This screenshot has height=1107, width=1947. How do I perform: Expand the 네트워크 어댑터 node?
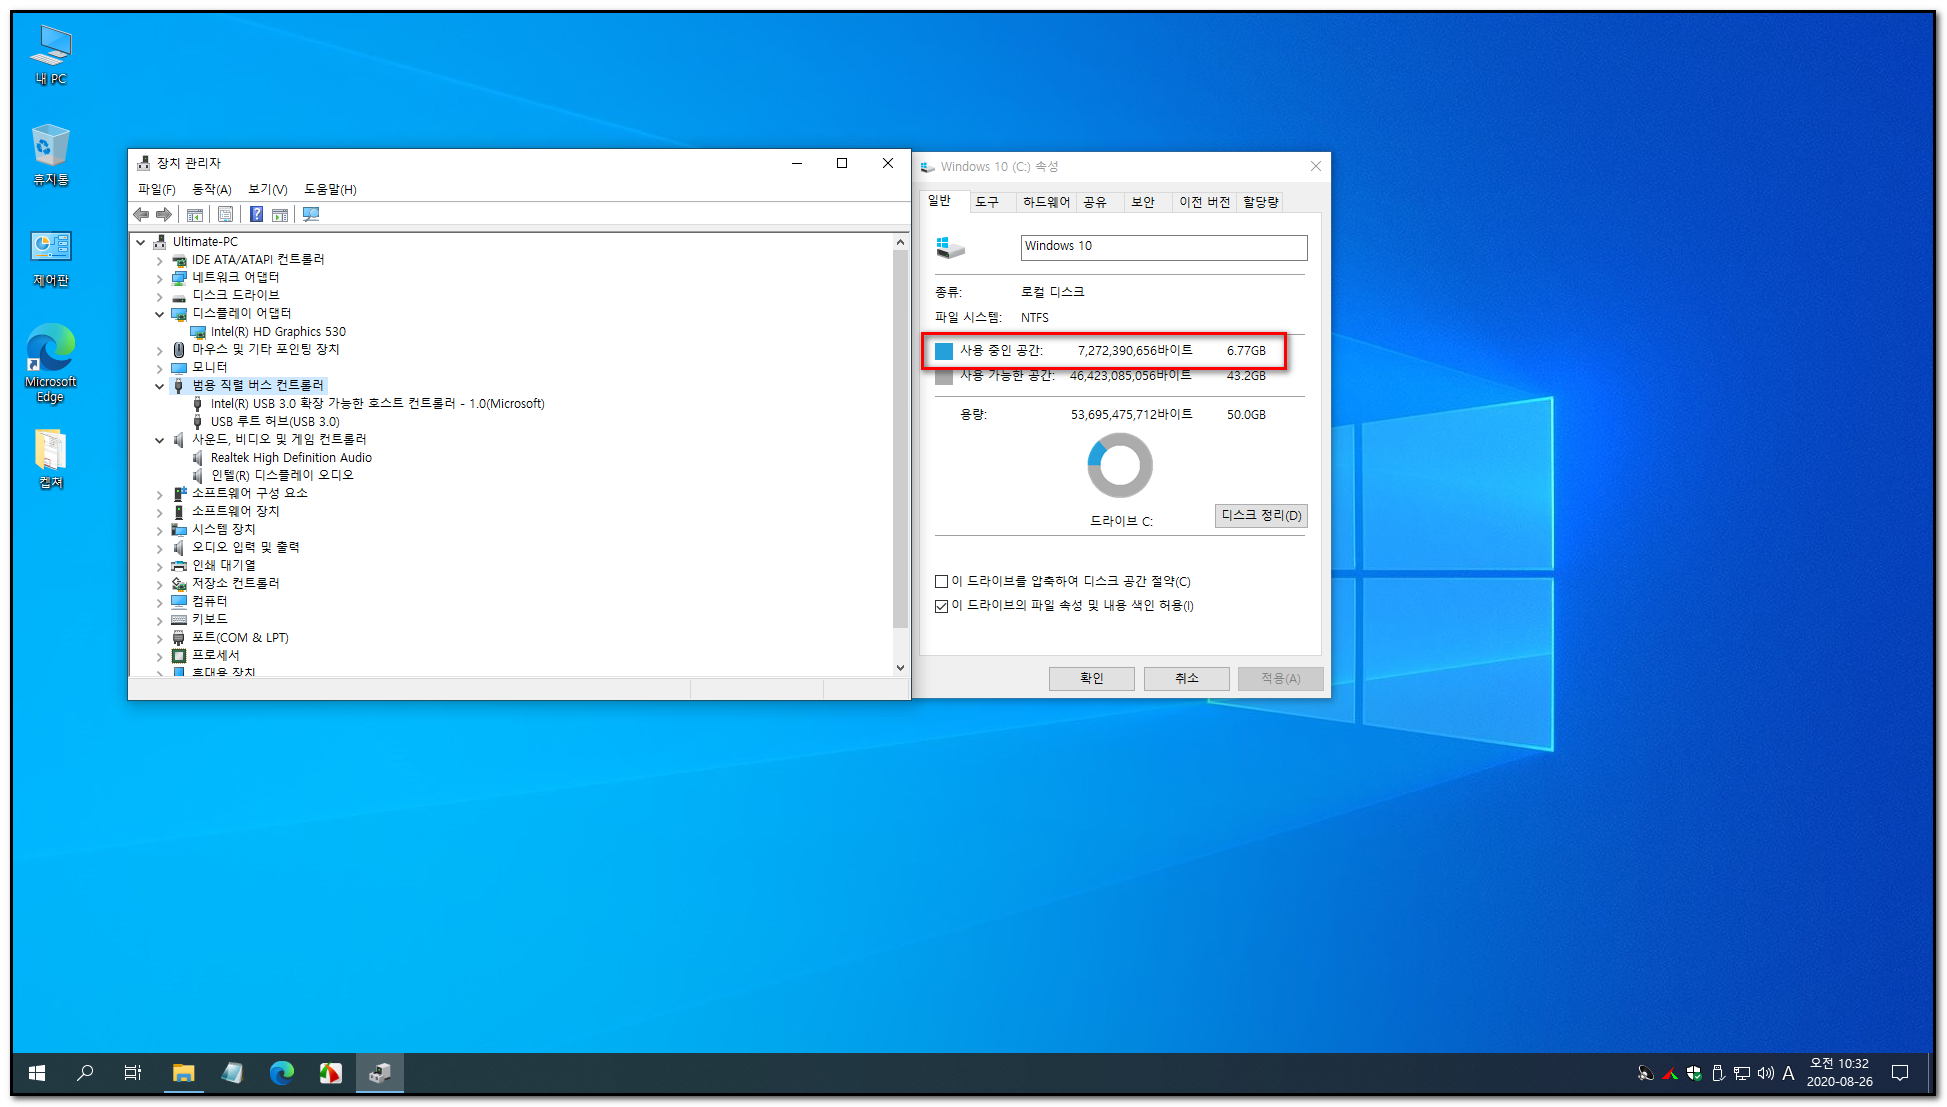pyautogui.click(x=159, y=278)
